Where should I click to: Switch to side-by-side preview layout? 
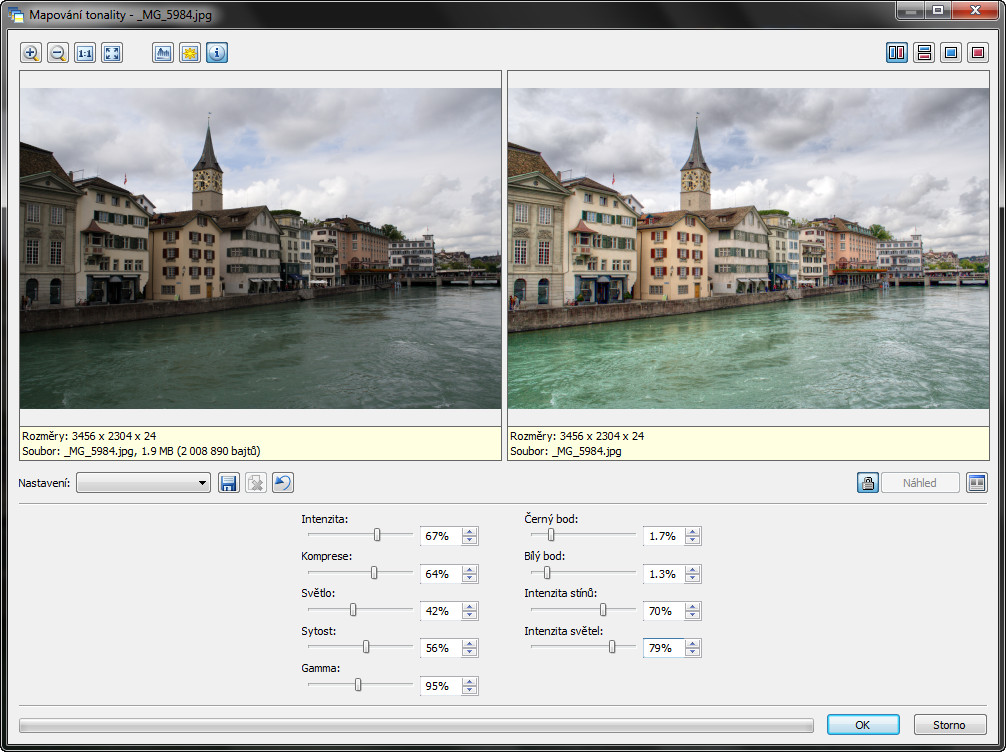click(897, 53)
